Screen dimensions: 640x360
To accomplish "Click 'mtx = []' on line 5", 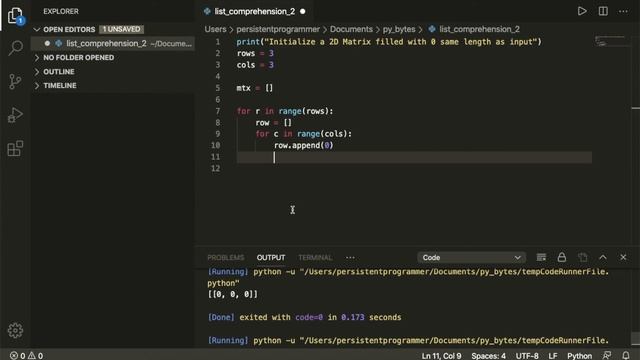I will pos(254,88).
